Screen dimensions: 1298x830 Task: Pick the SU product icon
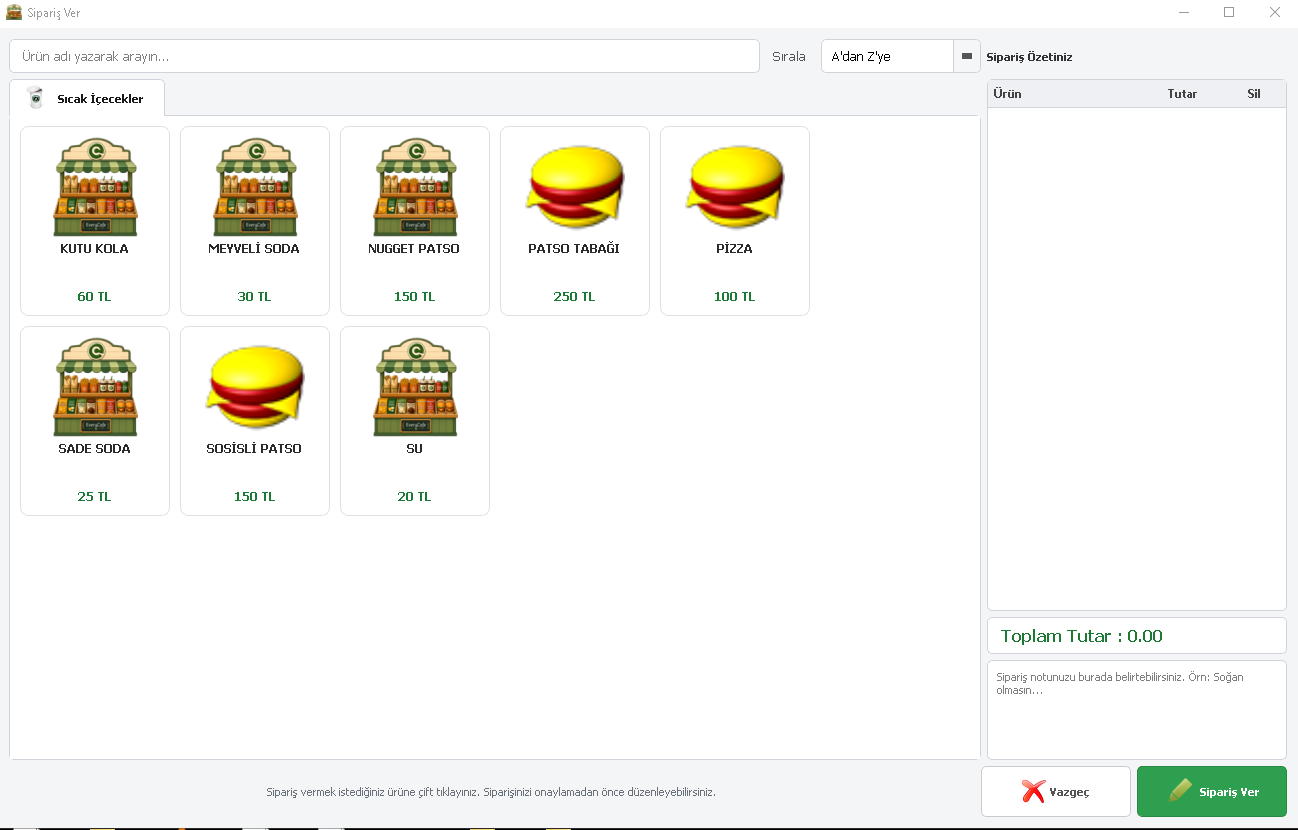(x=415, y=387)
